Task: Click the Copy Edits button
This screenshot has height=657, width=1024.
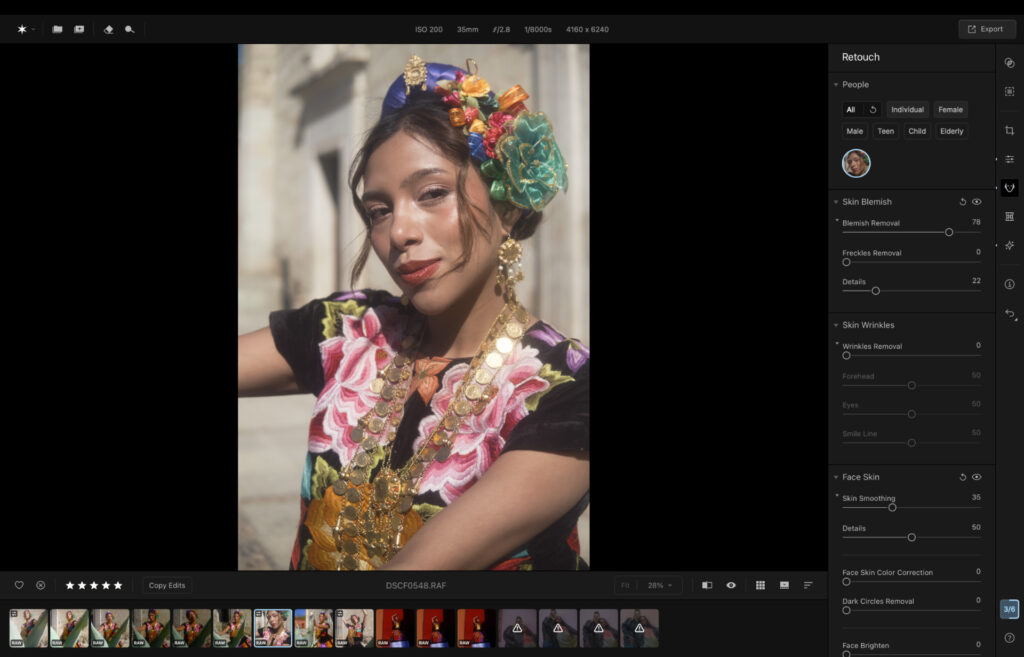Action: pyautogui.click(x=166, y=585)
